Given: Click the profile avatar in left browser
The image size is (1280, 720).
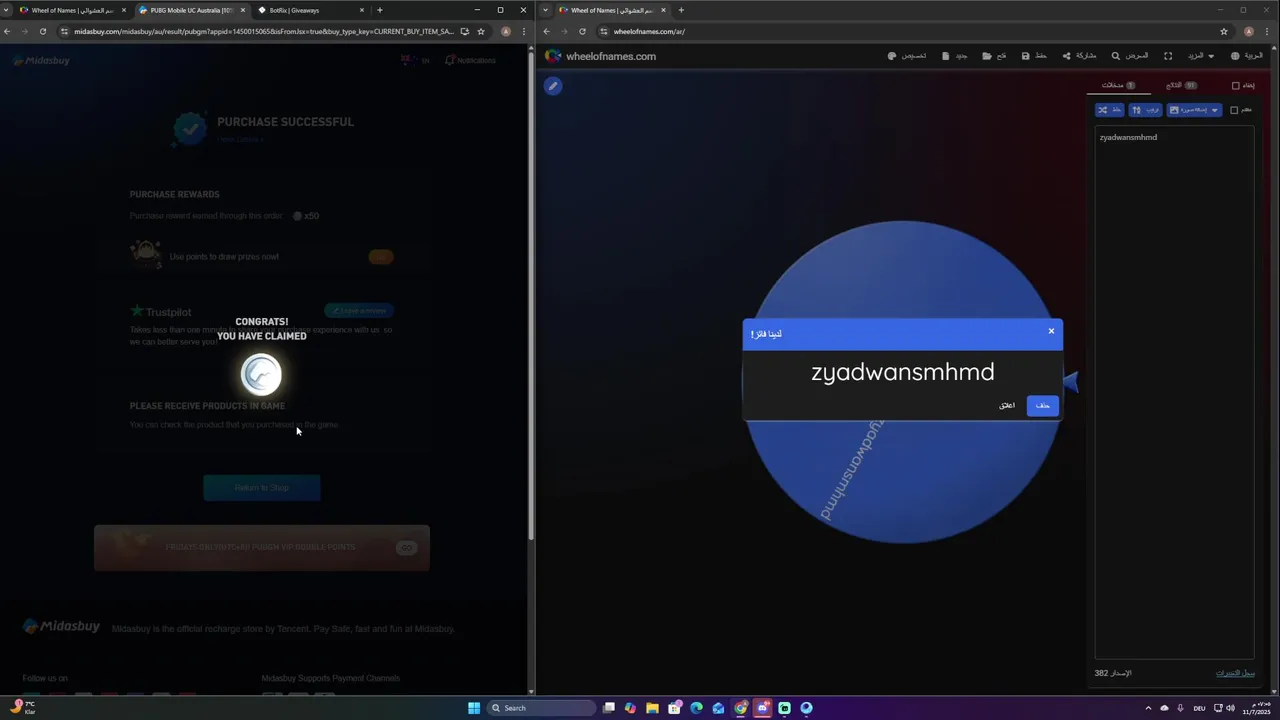Looking at the screenshot, I should 506,31.
